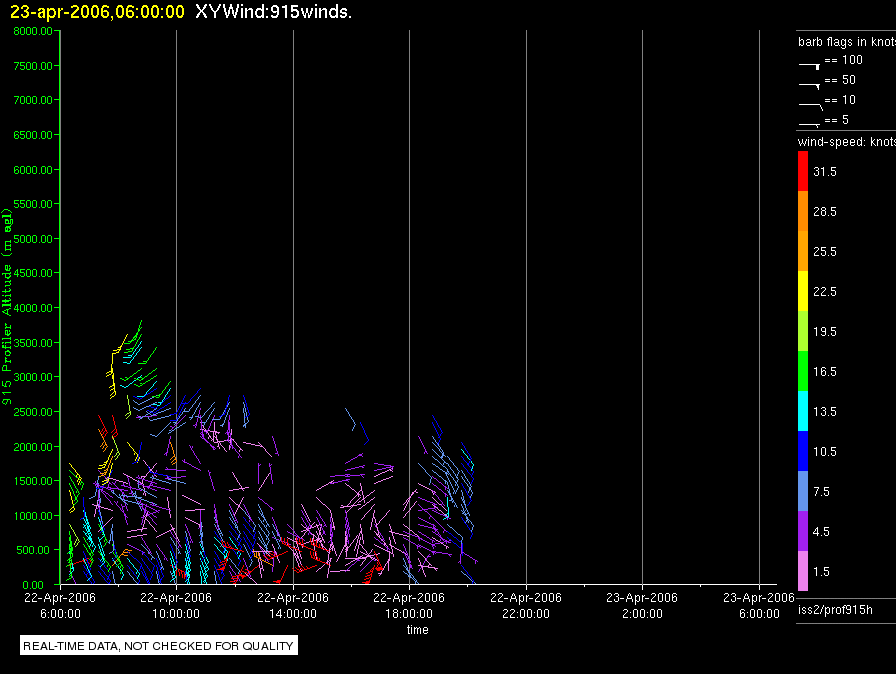The height and width of the screenshot is (674, 896).
Task: Click the 915 Profiler Altitude axis title
Action: click(x=8, y=308)
